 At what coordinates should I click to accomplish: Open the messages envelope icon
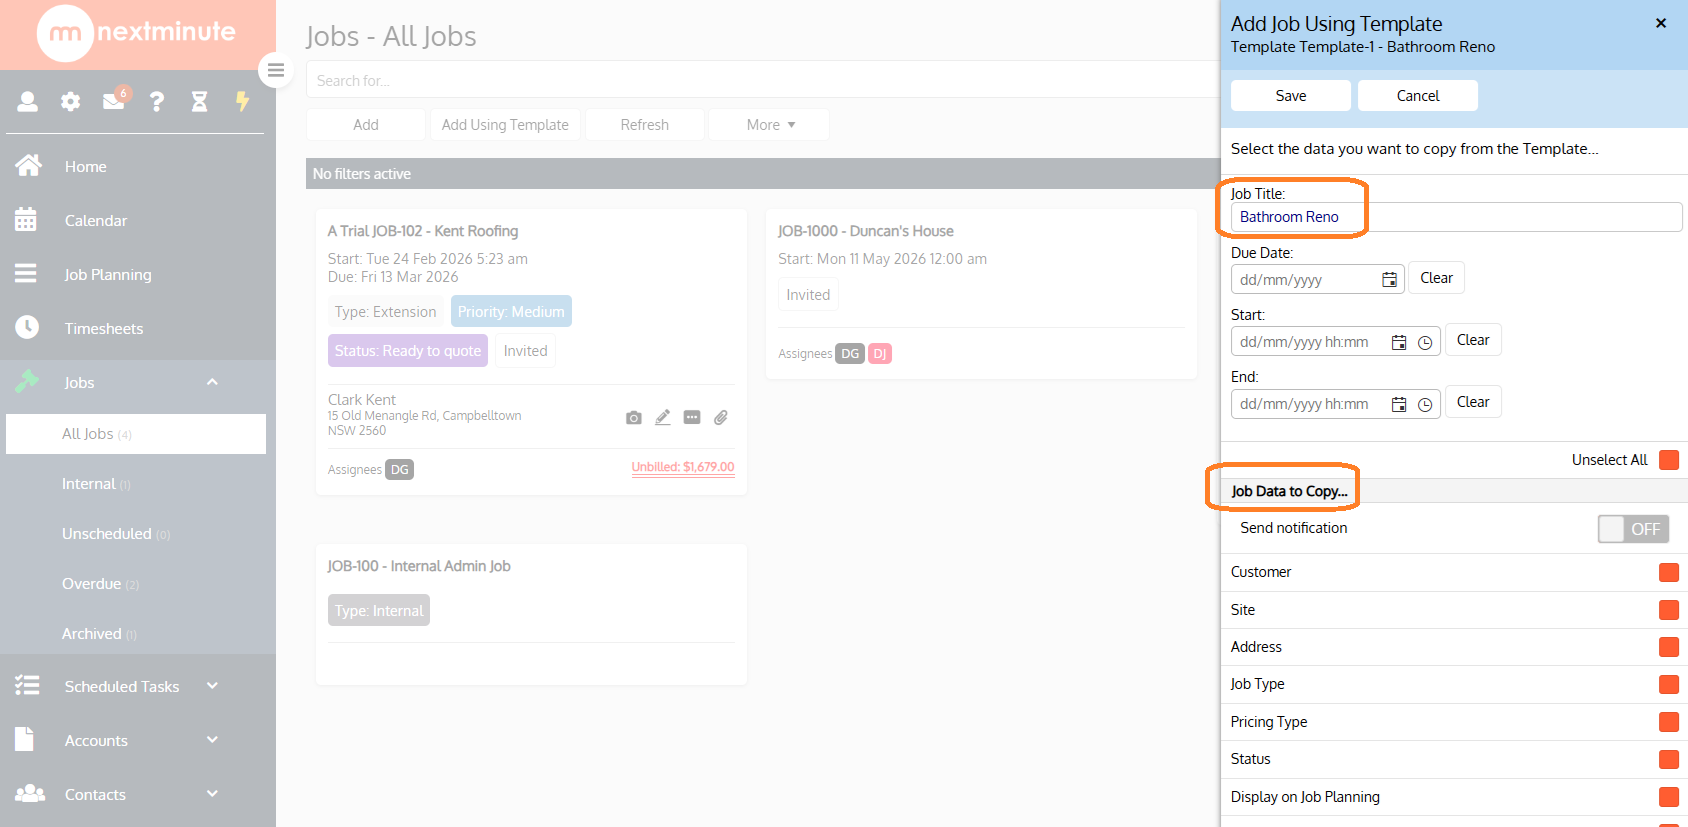(113, 101)
